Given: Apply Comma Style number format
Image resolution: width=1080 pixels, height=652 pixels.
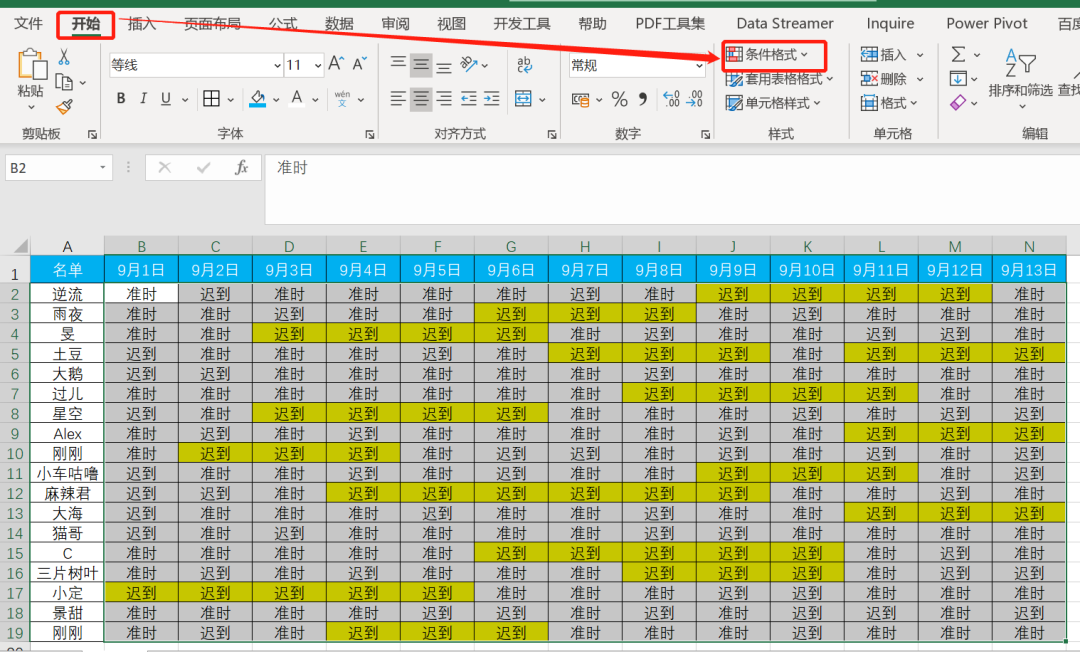Looking at the screenshot, I should 643,99.
